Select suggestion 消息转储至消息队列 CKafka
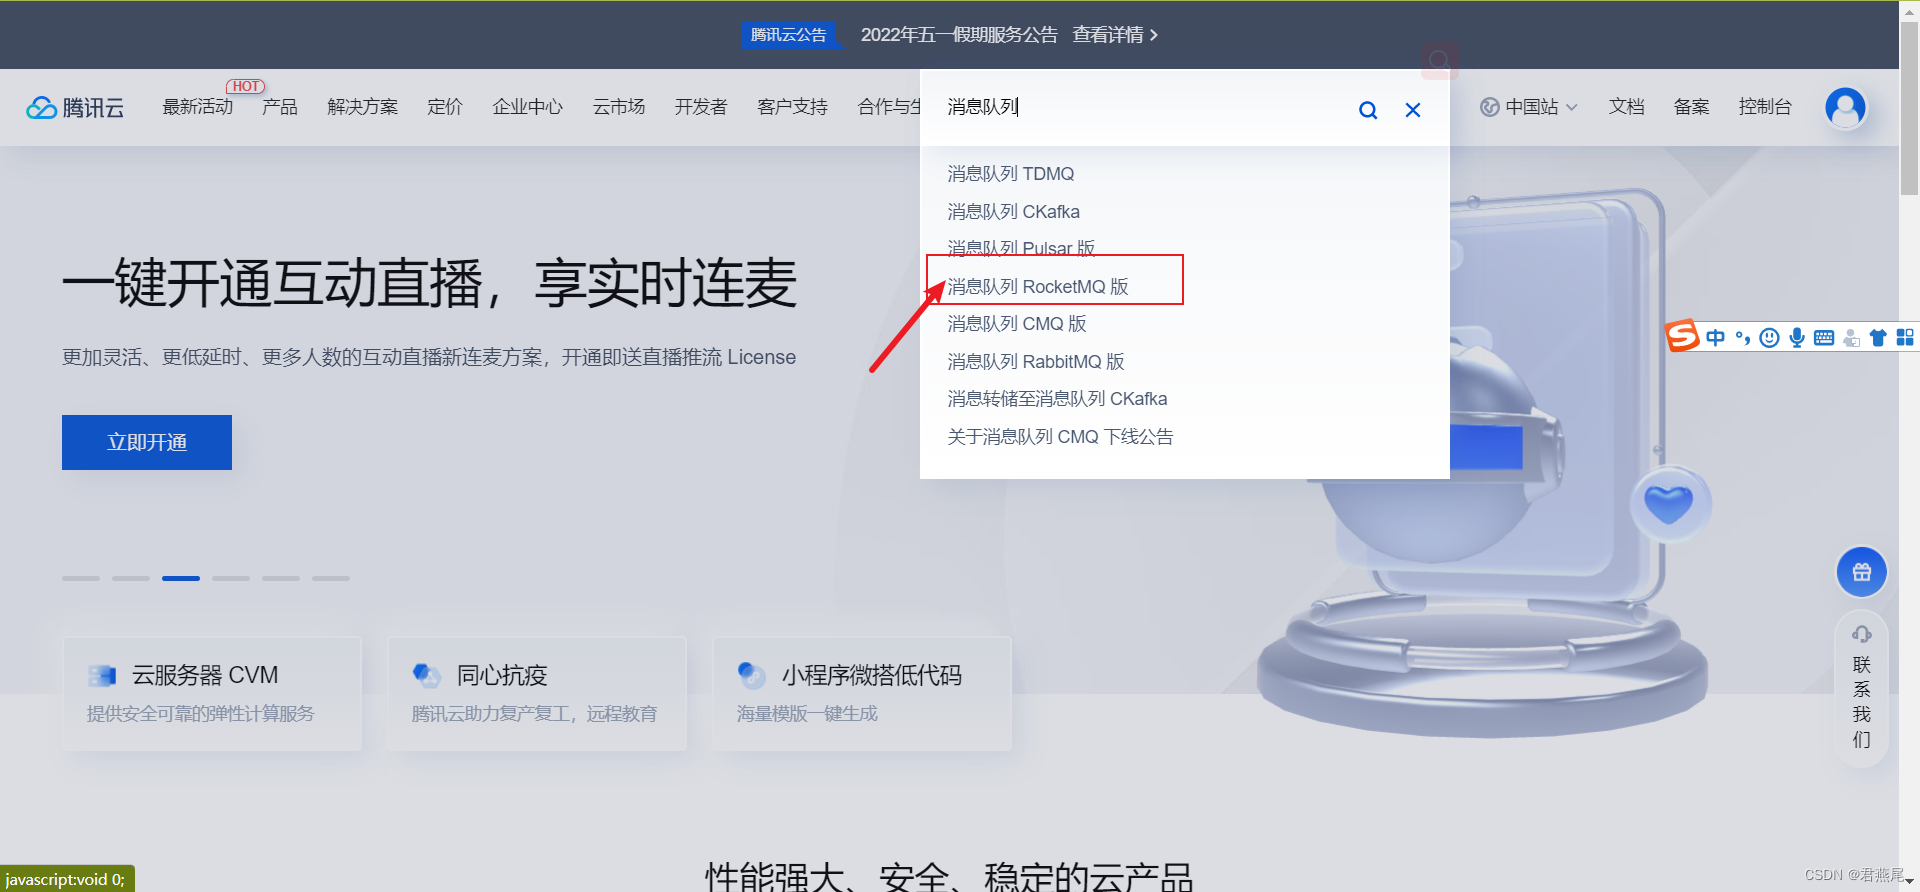Screen dimensions: 1920x892 1057,399
